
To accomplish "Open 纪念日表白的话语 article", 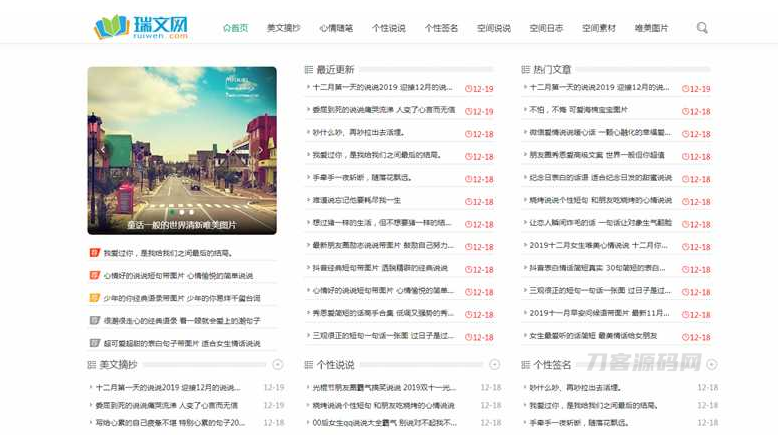I will click(600, 178).
